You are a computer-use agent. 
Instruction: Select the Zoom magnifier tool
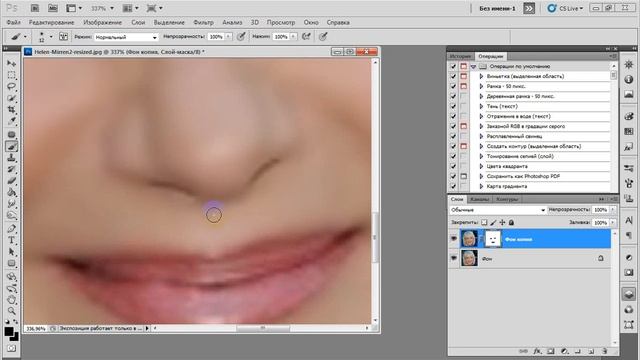point(11,311)
